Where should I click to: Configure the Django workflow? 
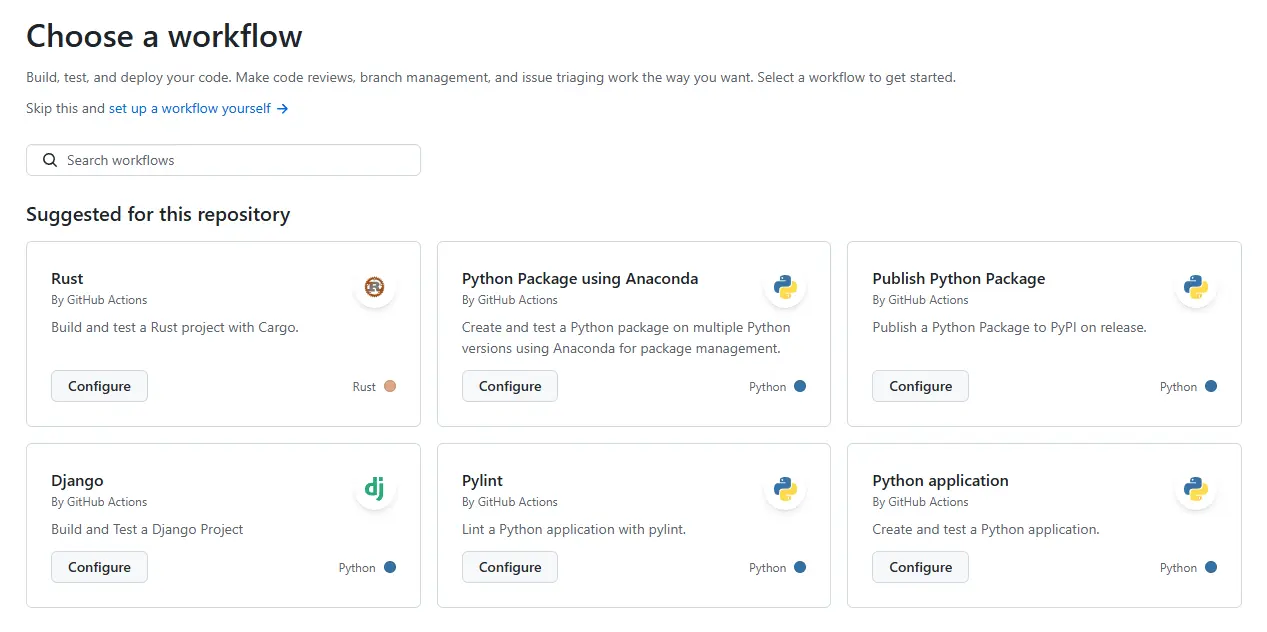(x=99, y=567)
